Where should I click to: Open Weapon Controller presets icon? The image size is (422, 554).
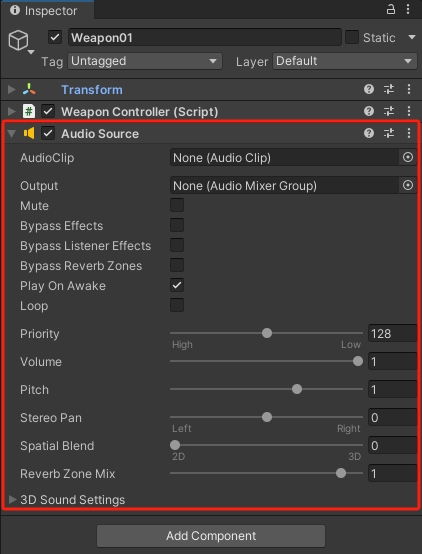[x=389, y=111]
